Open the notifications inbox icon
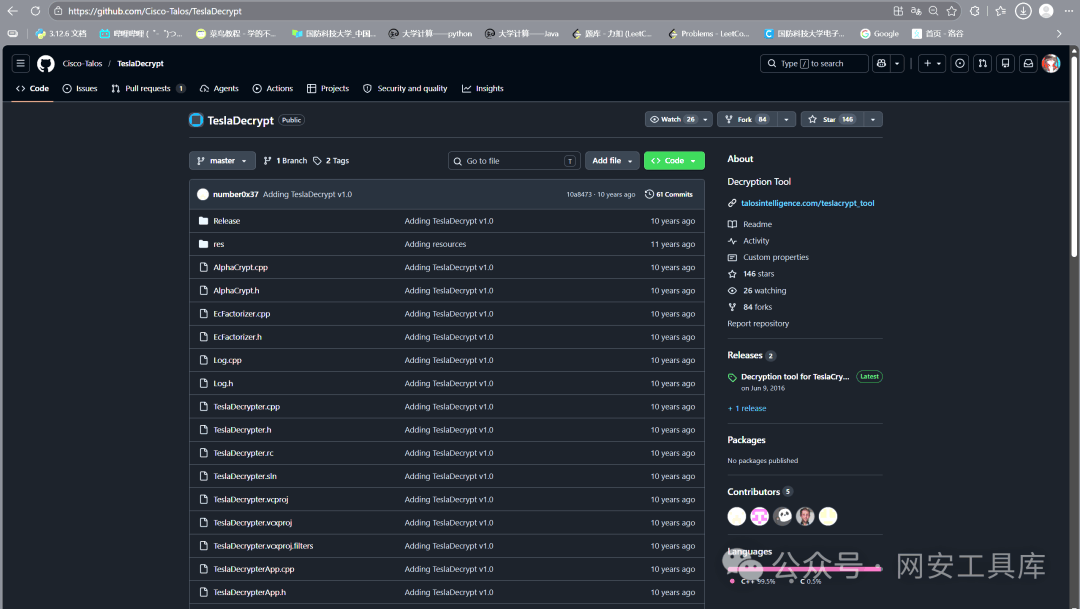 pyautogui.click(x=1028, y=63)
